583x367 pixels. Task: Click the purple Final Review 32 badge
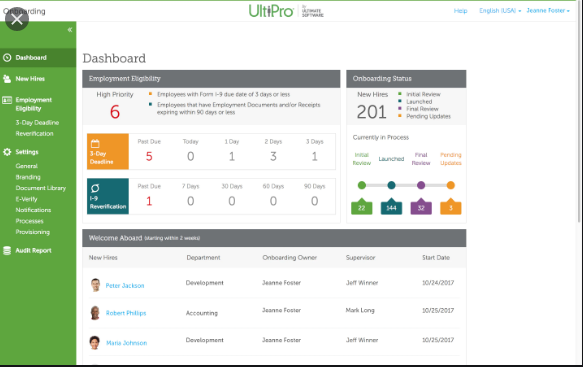pyautogui.click(x=421, y=207)
